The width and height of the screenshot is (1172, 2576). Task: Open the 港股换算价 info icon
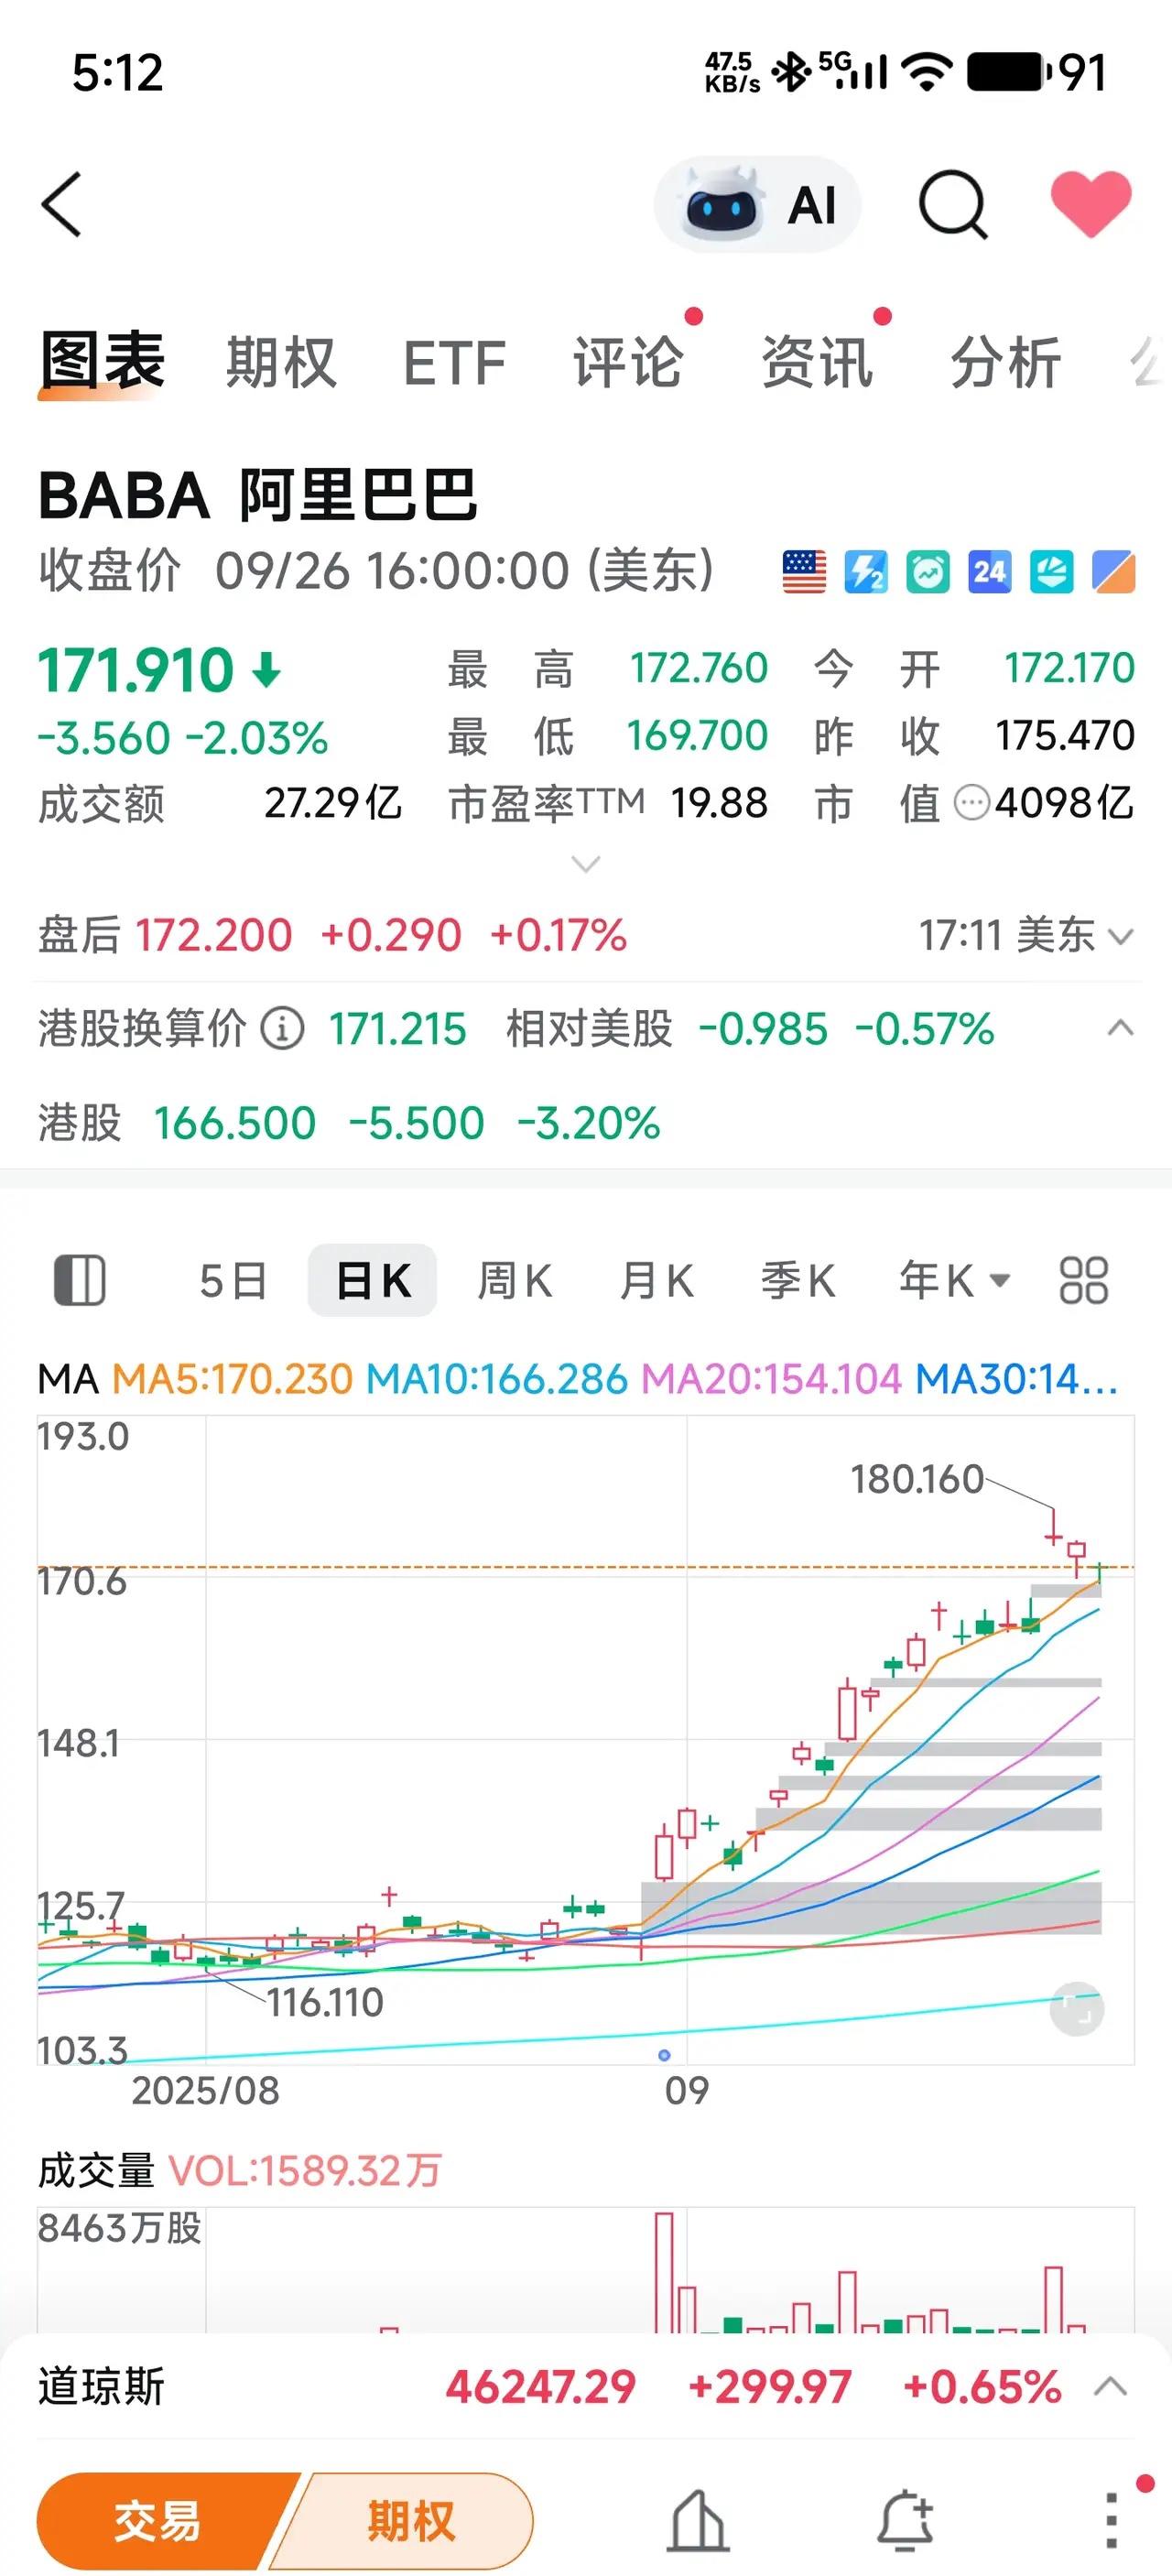coord(282,1028)
